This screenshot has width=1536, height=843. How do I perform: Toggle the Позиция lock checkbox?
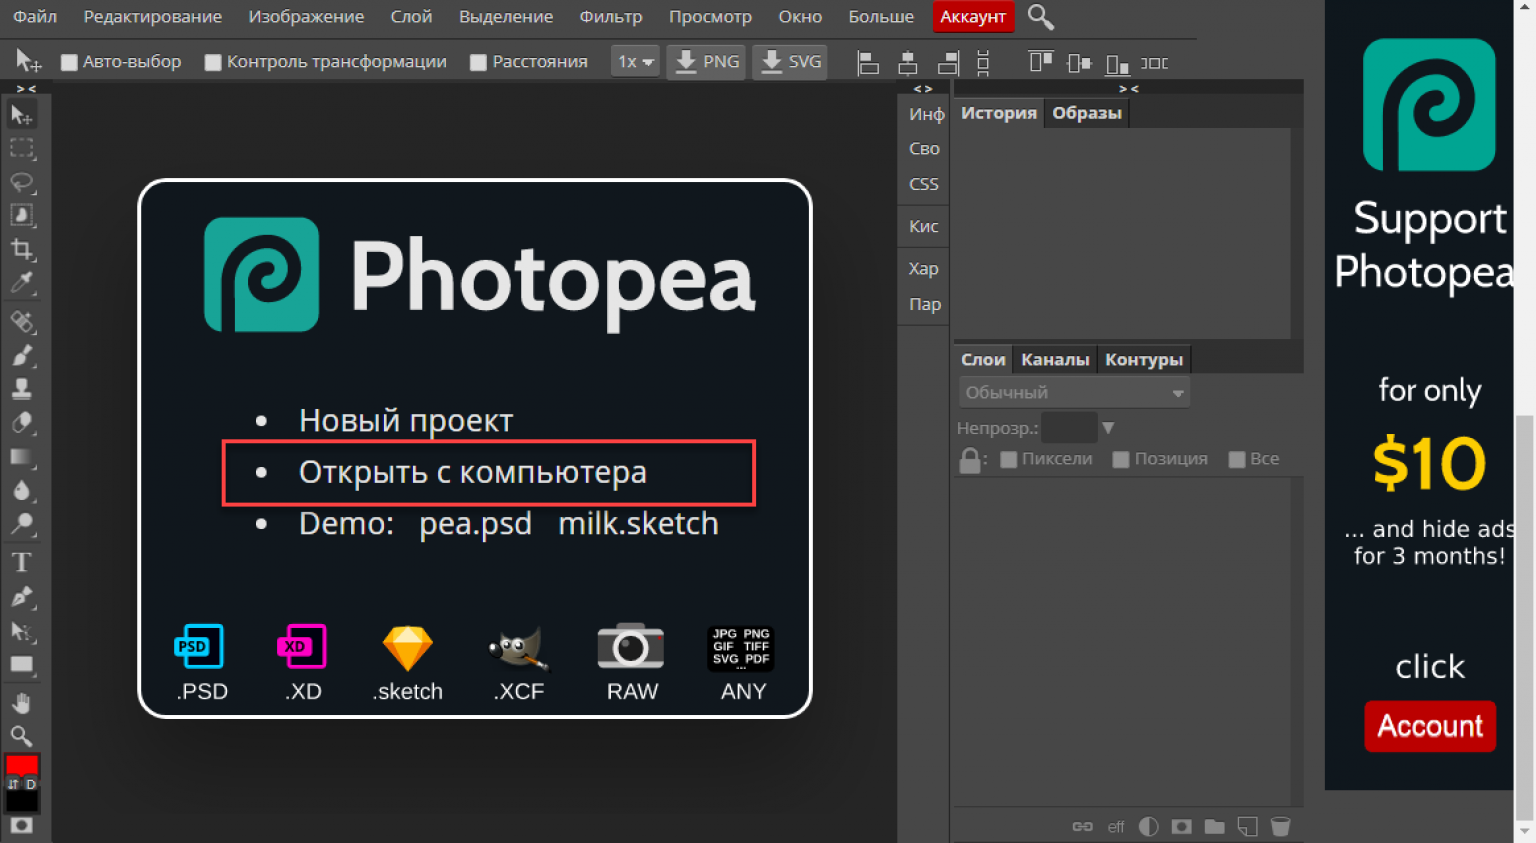1121,459
